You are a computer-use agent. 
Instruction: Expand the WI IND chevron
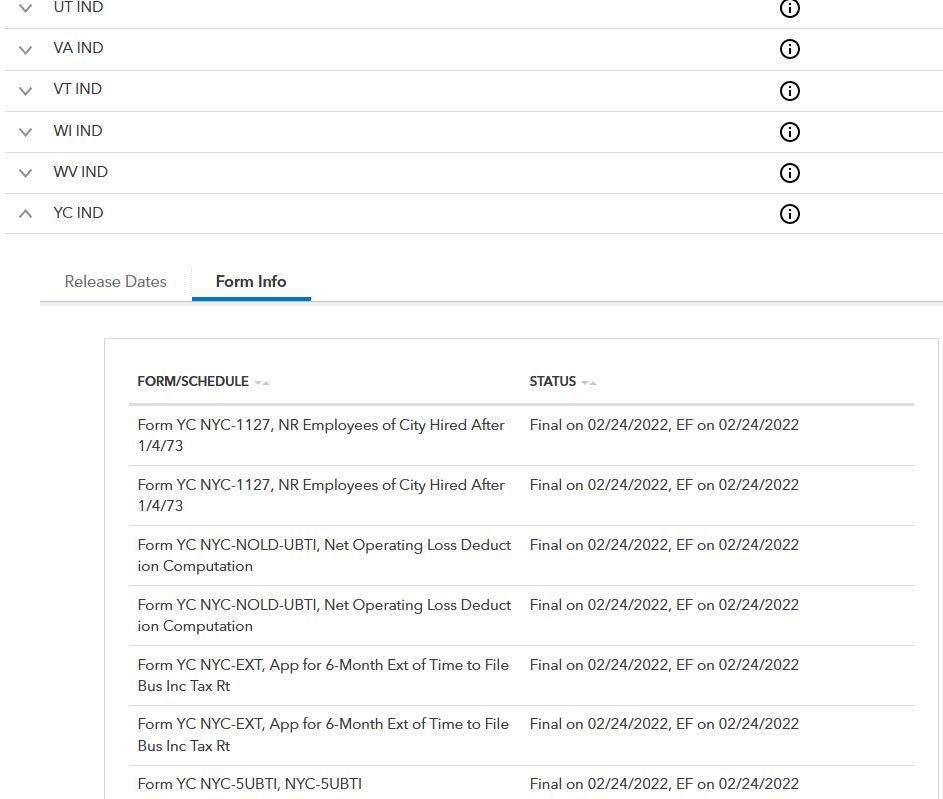pos(26,131)
